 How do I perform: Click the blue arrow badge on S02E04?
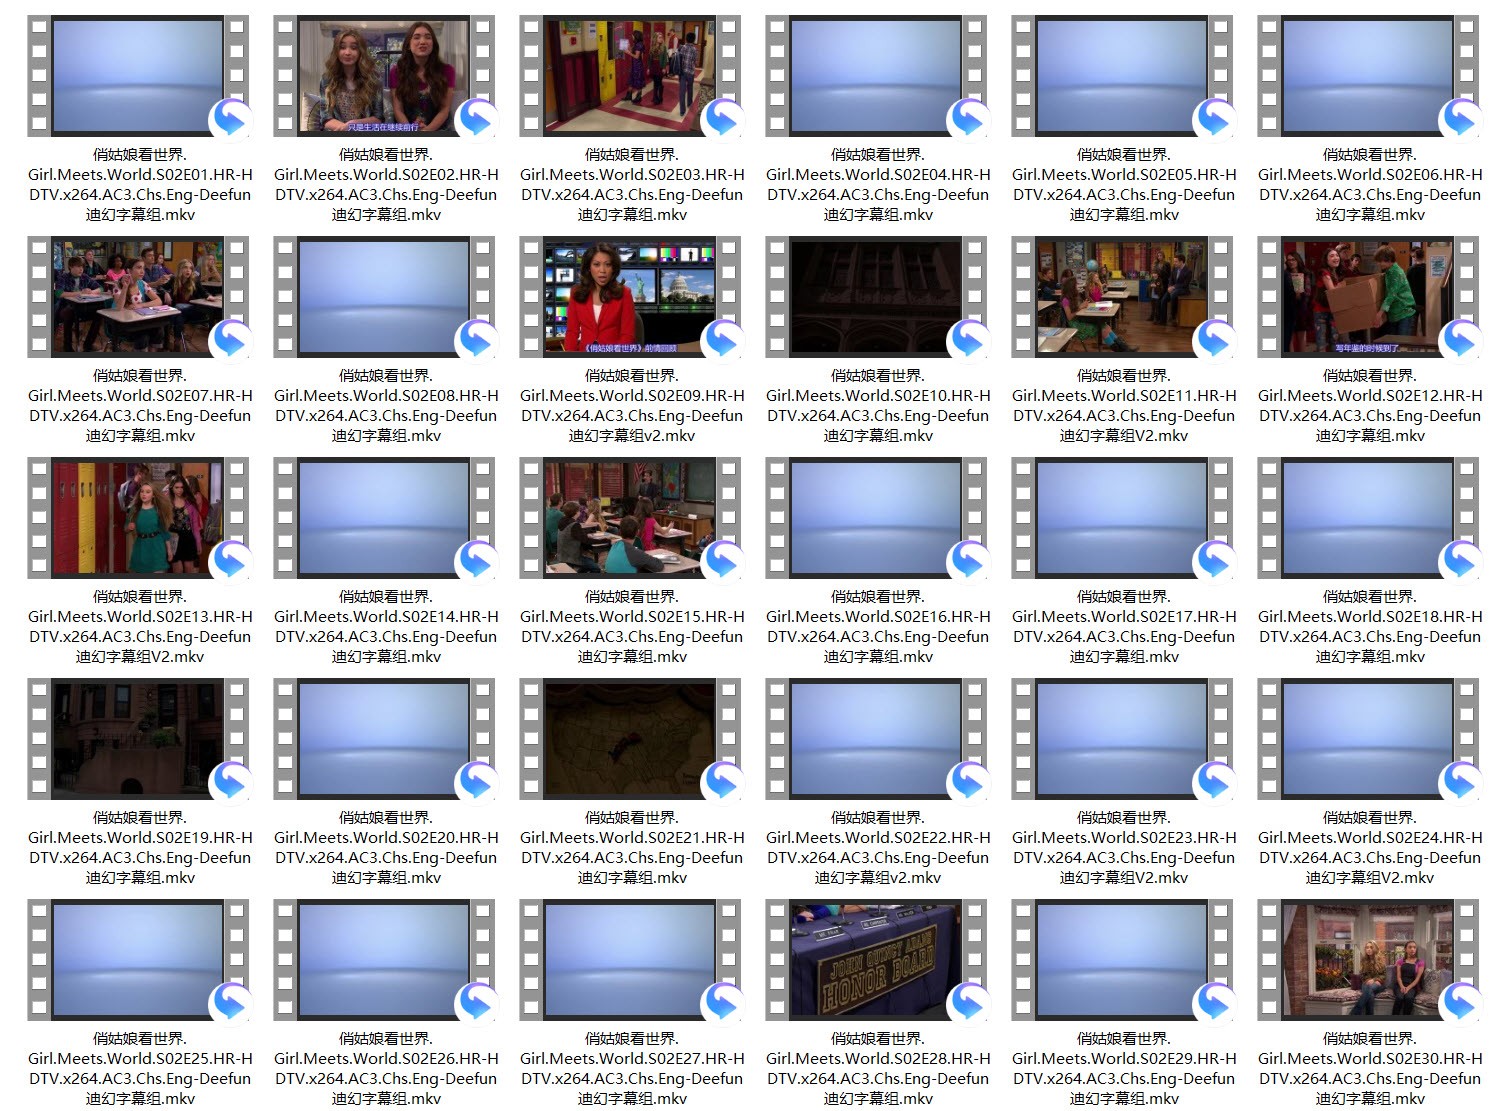(x=968, y=119)
